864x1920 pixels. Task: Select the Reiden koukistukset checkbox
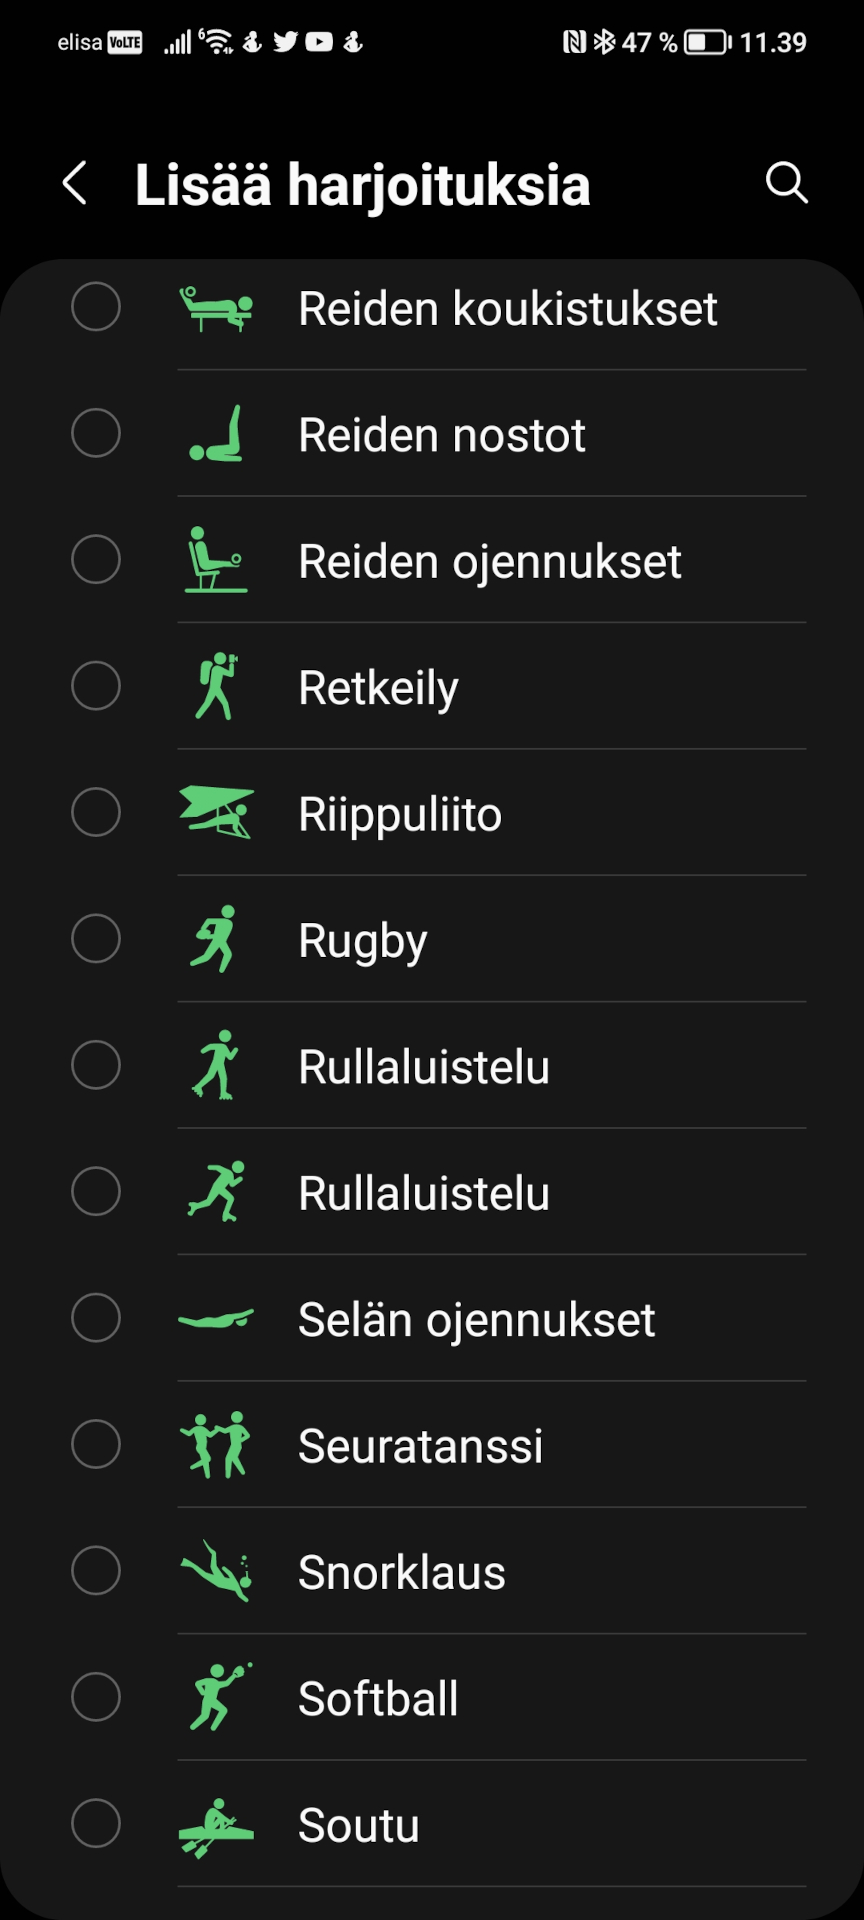point(96,307)
